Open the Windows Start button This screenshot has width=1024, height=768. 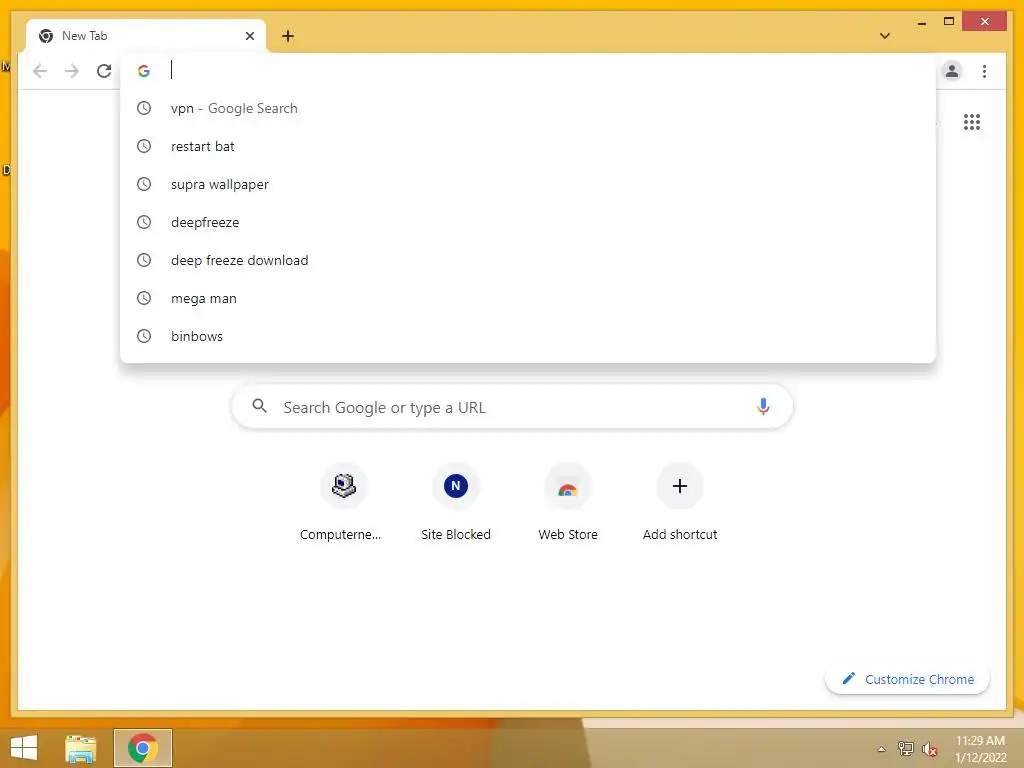coord(24,748)
